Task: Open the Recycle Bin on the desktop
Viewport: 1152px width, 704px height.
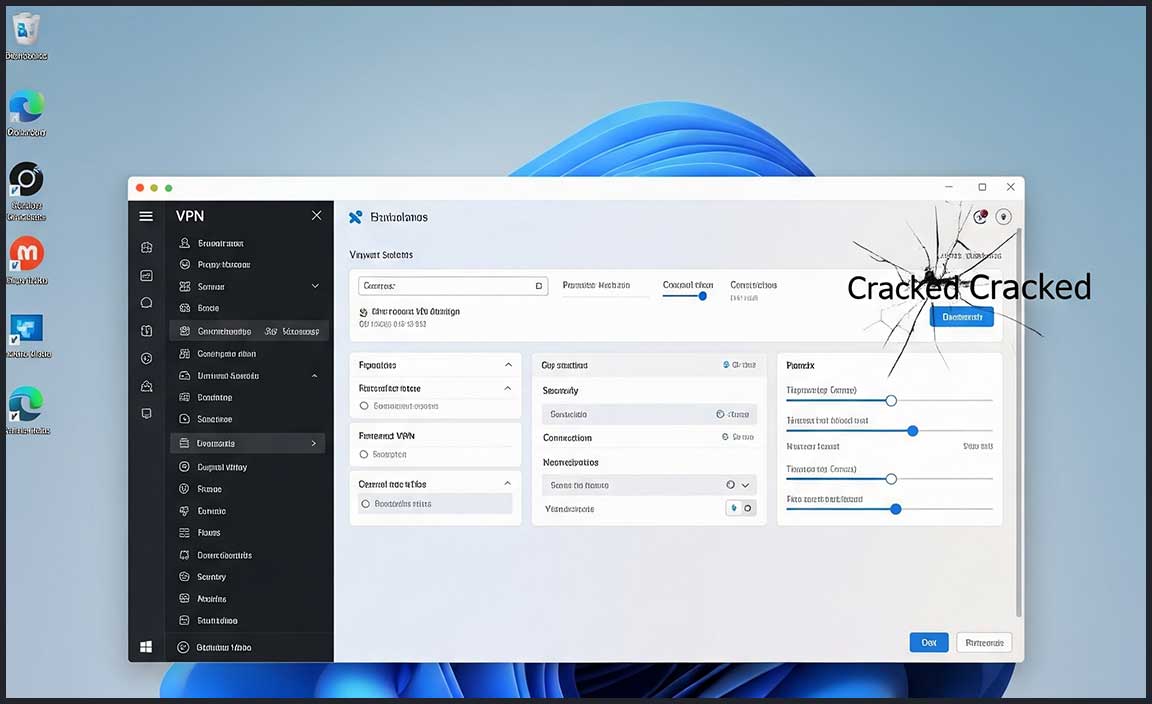Action: [26, 36]
